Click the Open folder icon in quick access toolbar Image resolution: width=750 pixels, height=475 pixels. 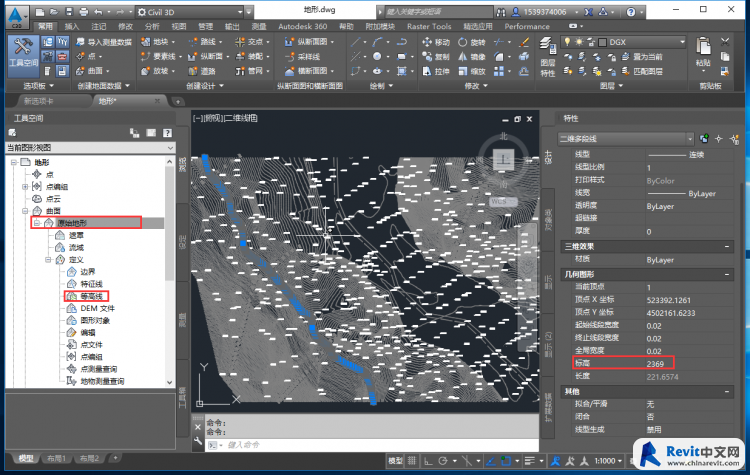pyautogui.click(x=54, y=12)
